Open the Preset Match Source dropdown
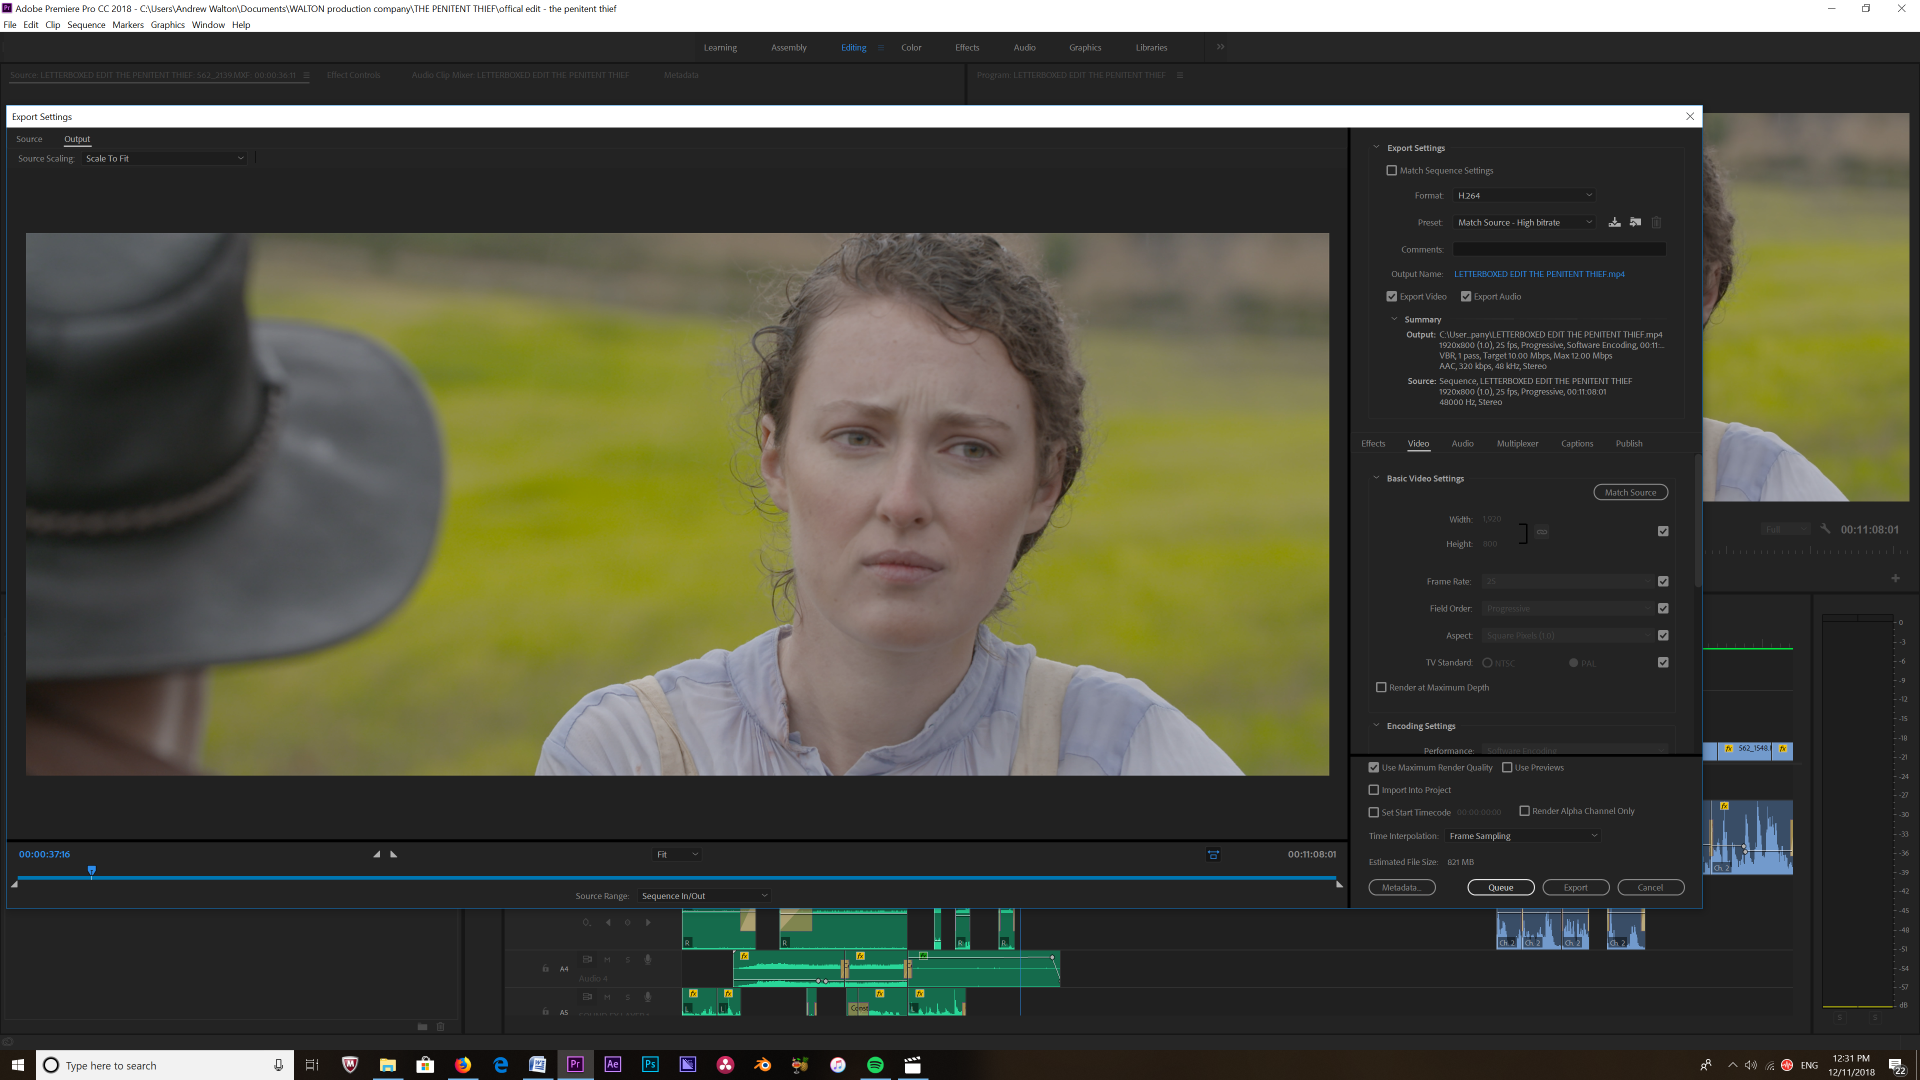 pos(1524,222)
